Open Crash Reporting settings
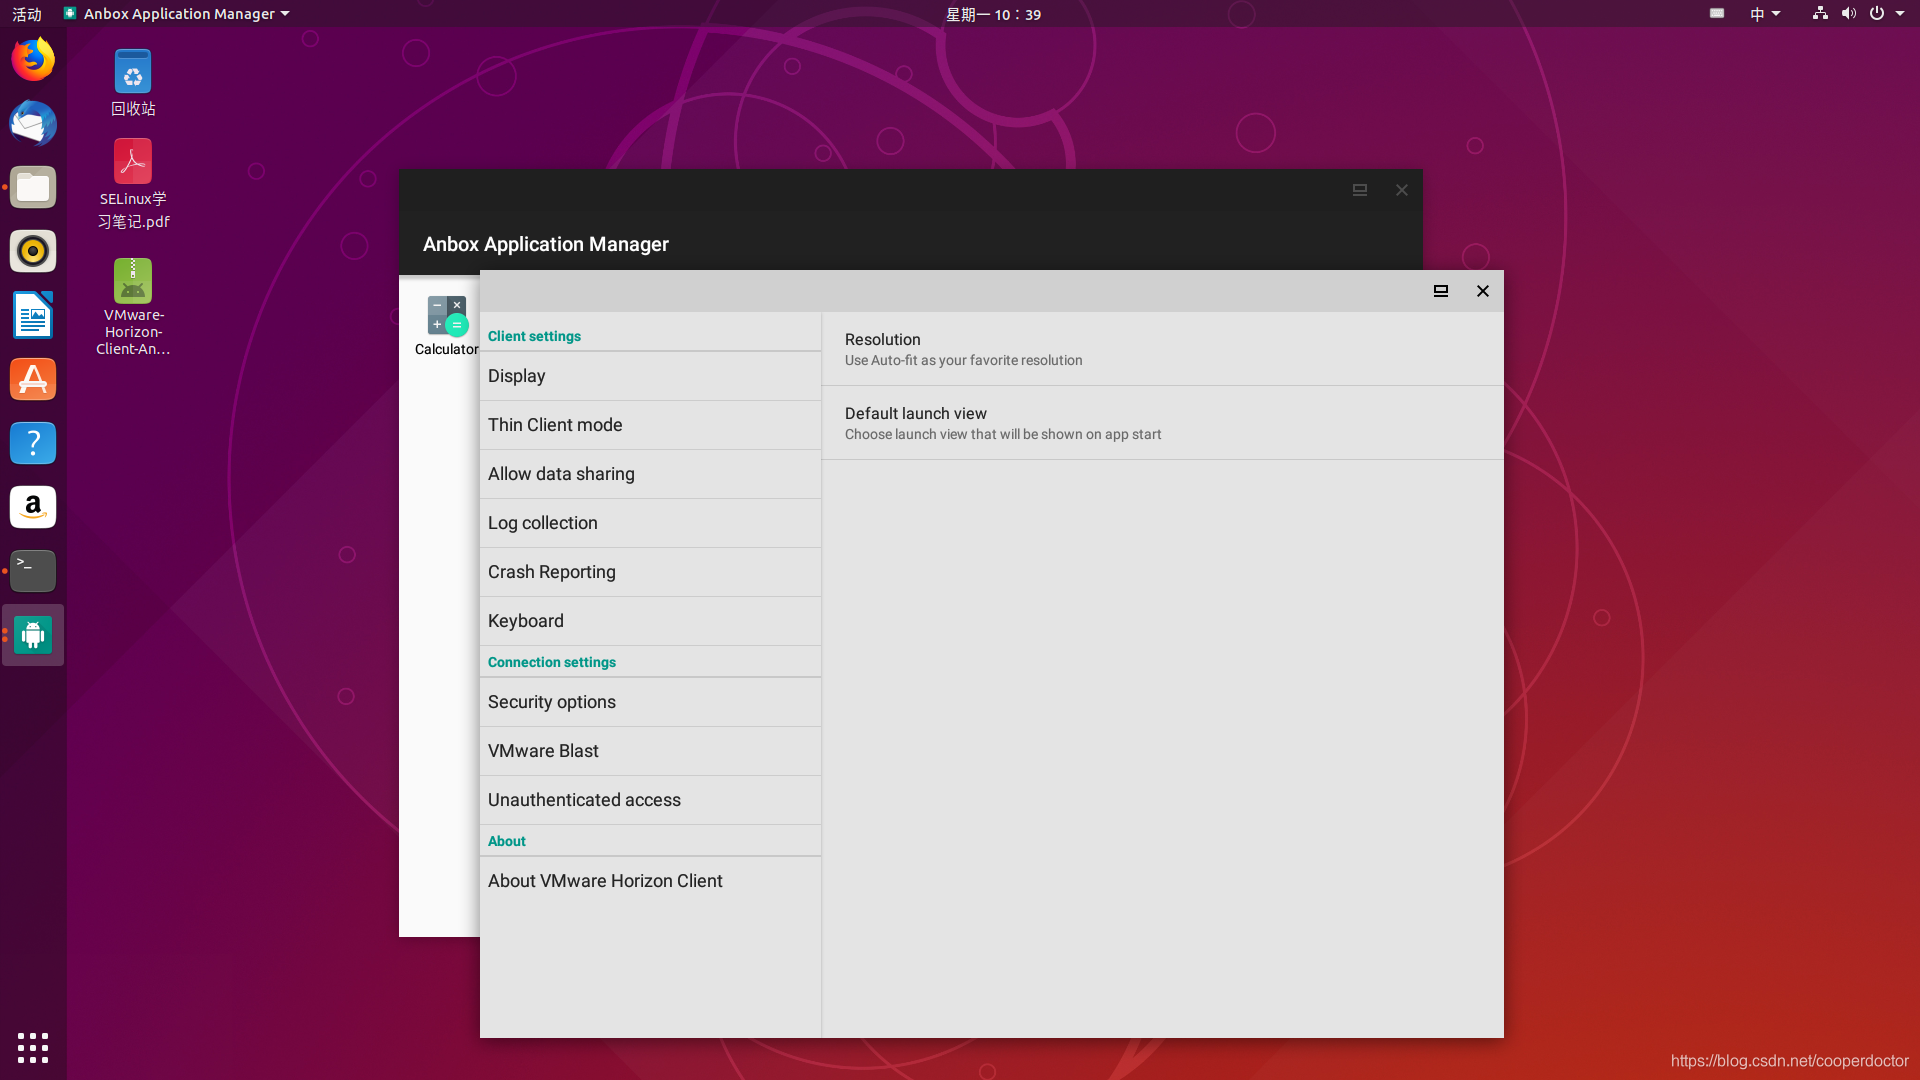The height and width of the screenshot is (1080, 1920). point(650,572)
